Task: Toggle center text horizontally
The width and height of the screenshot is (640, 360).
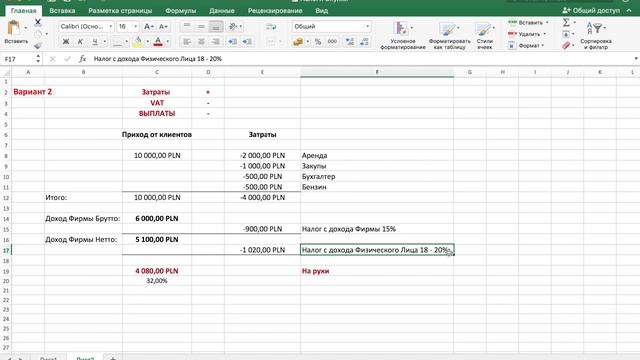Action: [x=201, y=42]
